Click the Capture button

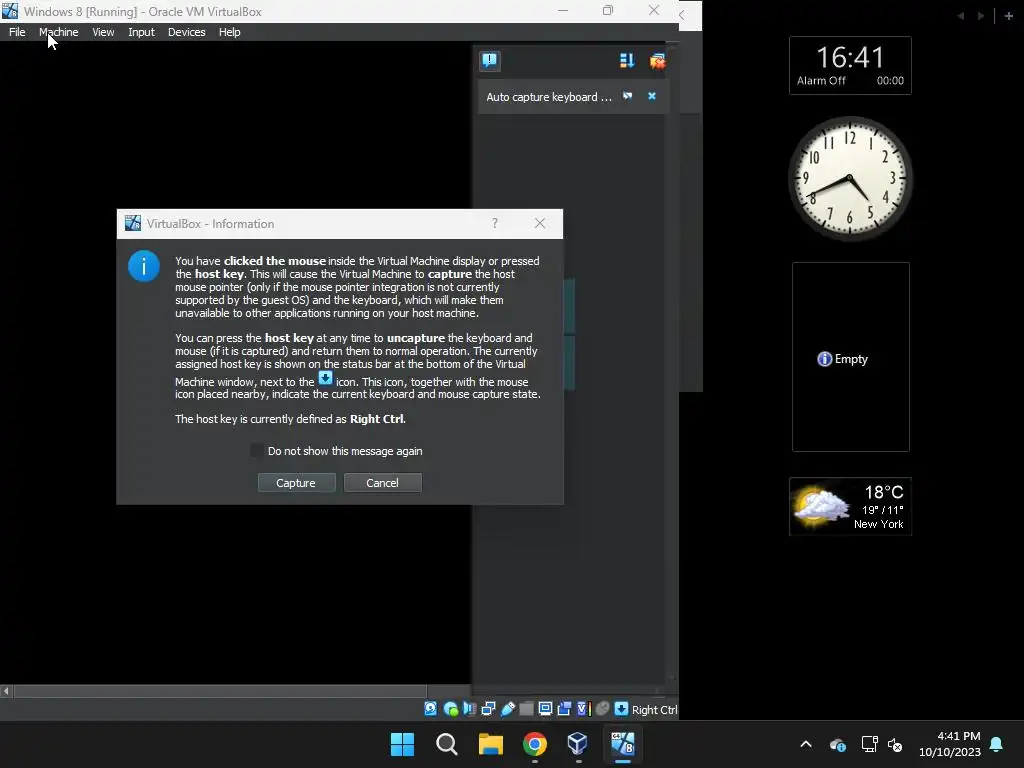click(x=296, y=483)
